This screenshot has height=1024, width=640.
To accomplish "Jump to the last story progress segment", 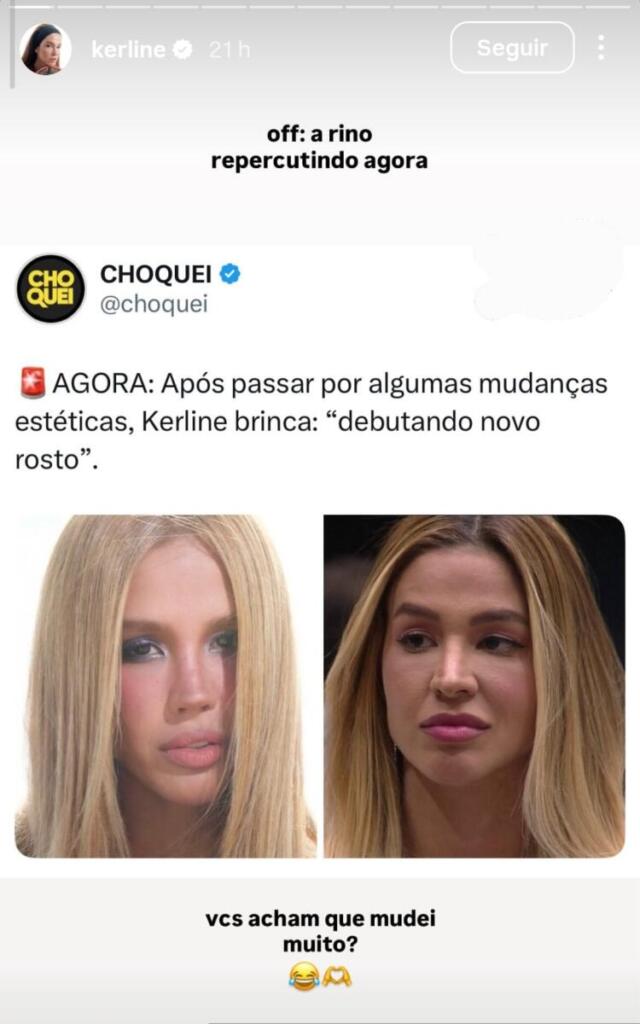I will coord(607,6).
